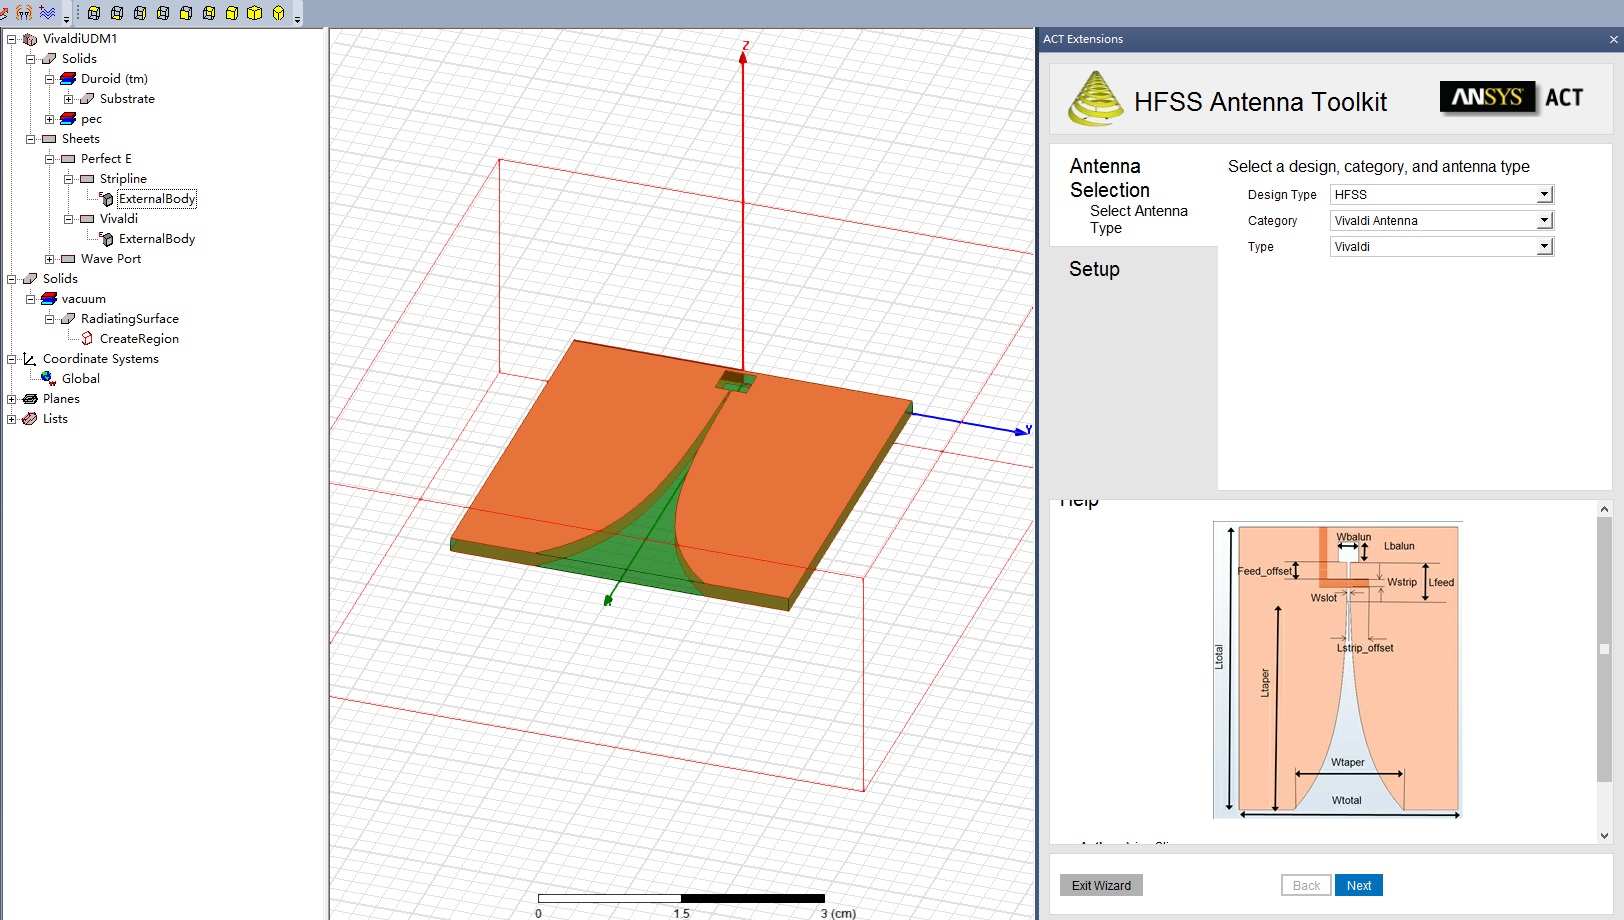Viewport: 1624px width, 920px height.
Task: Expand the Planes tree node
Action: [11, 399]
